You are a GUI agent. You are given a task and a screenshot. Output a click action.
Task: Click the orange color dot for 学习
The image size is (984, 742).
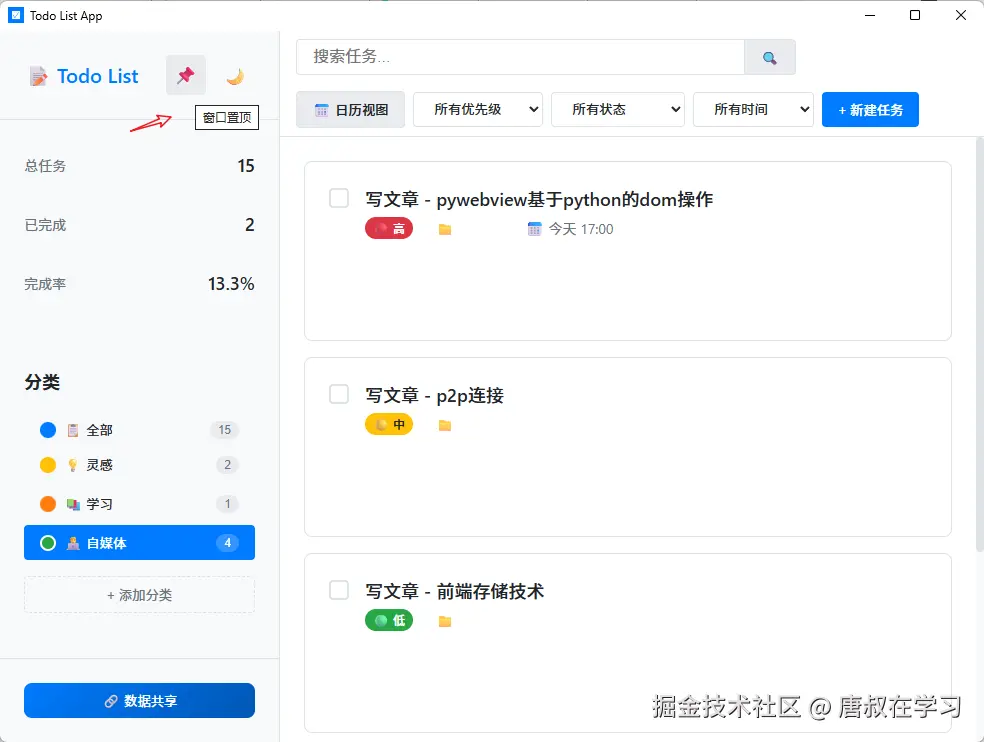coord(48,504)
